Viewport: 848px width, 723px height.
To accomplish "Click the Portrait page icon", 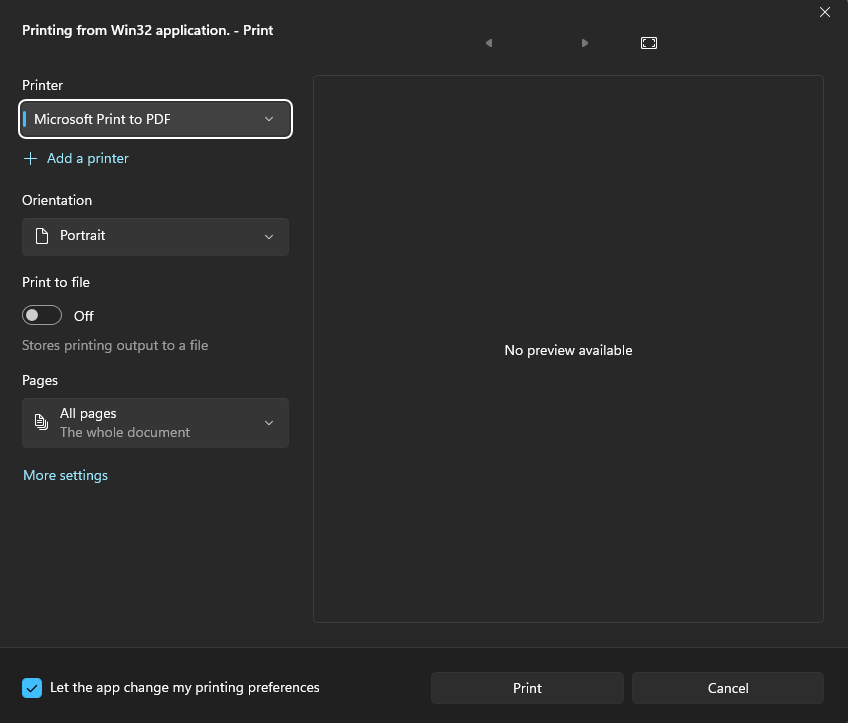I will click(x=42, y=236).
